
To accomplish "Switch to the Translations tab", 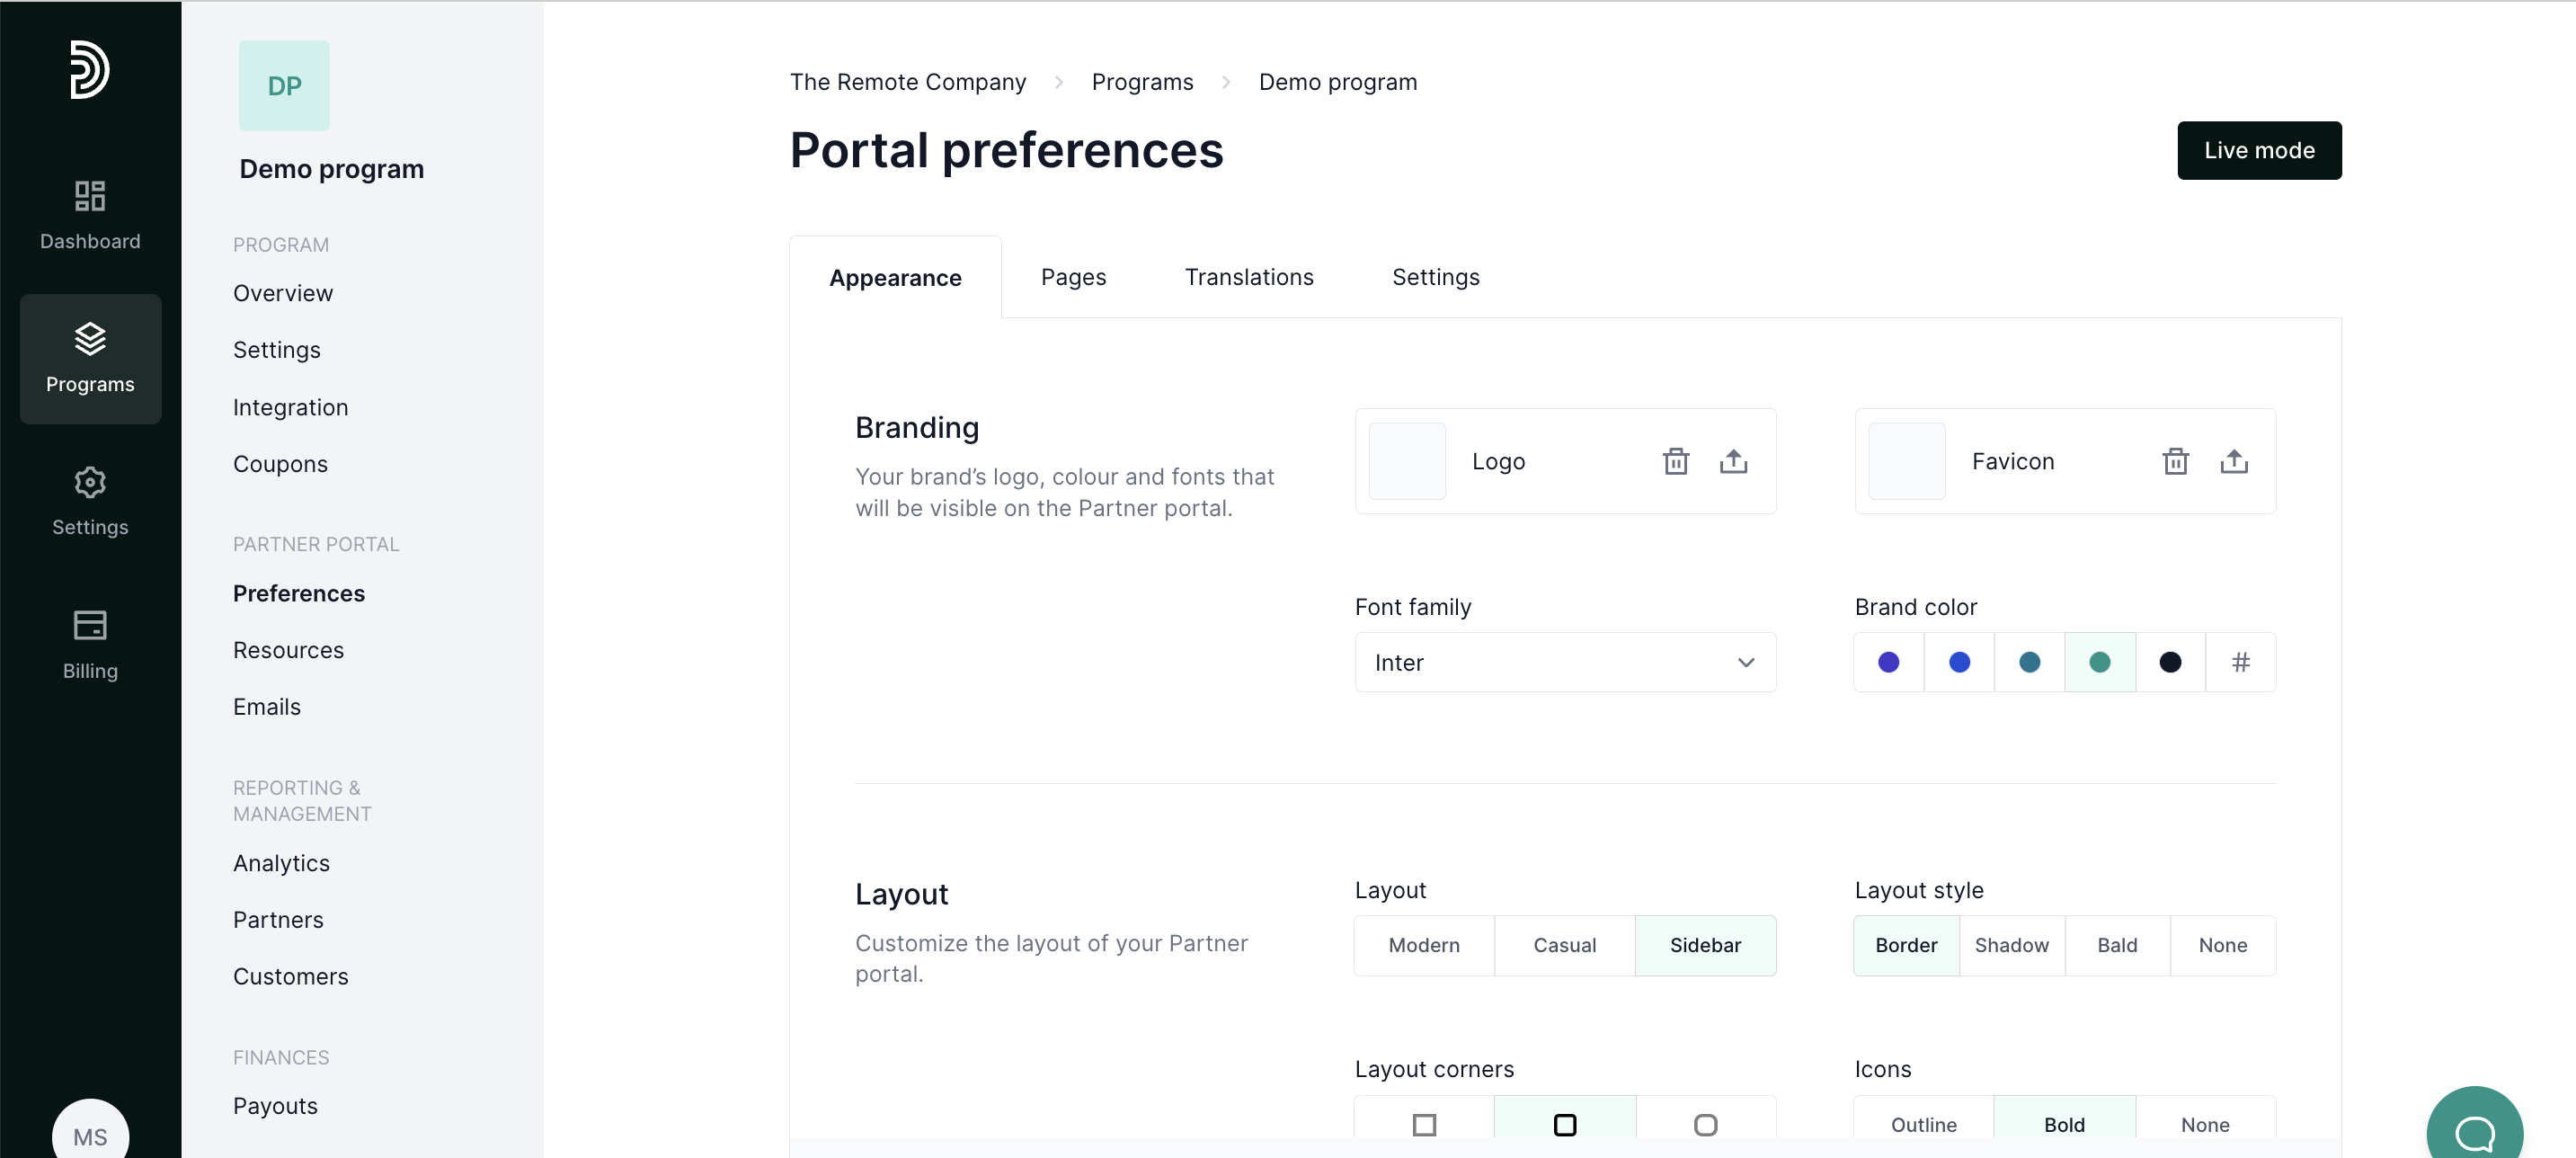I will (x=1248, y=277).
